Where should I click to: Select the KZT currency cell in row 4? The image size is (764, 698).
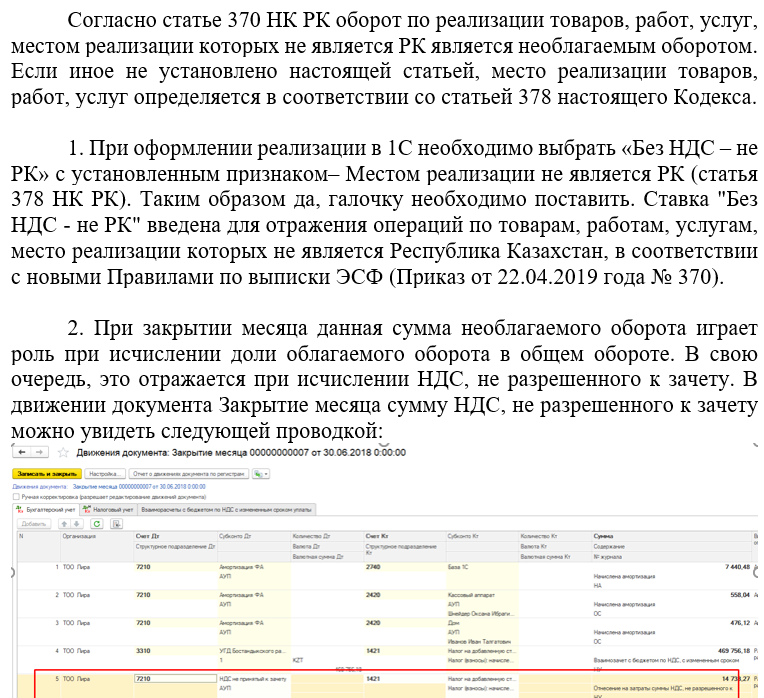coord(298,660)
